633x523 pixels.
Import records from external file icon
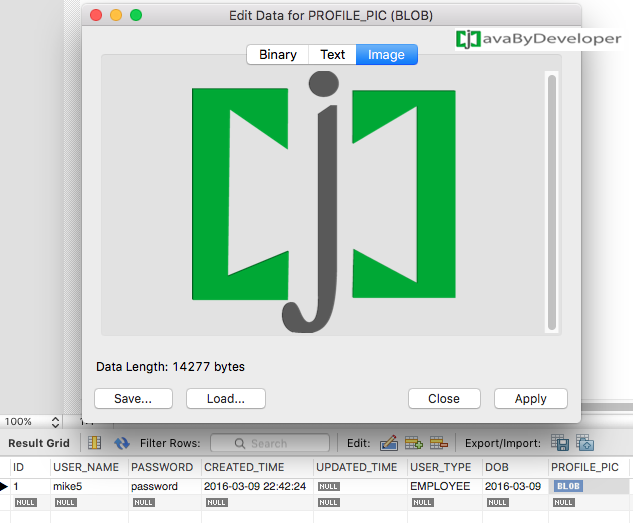585,443
